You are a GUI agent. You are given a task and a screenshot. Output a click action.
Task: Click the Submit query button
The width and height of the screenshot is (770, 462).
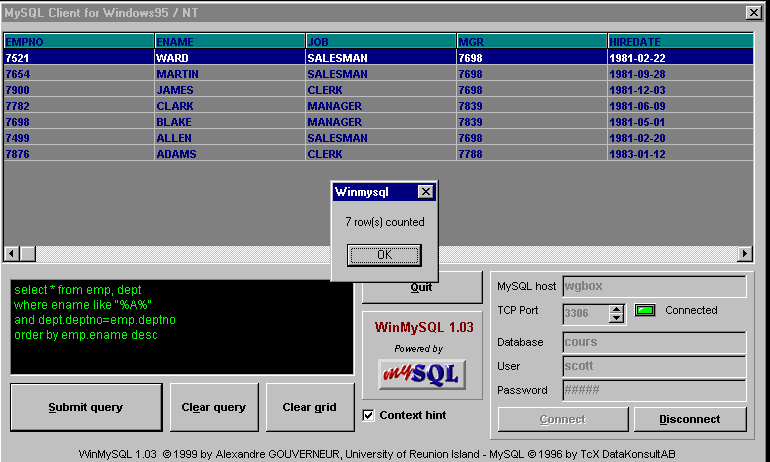86,408
